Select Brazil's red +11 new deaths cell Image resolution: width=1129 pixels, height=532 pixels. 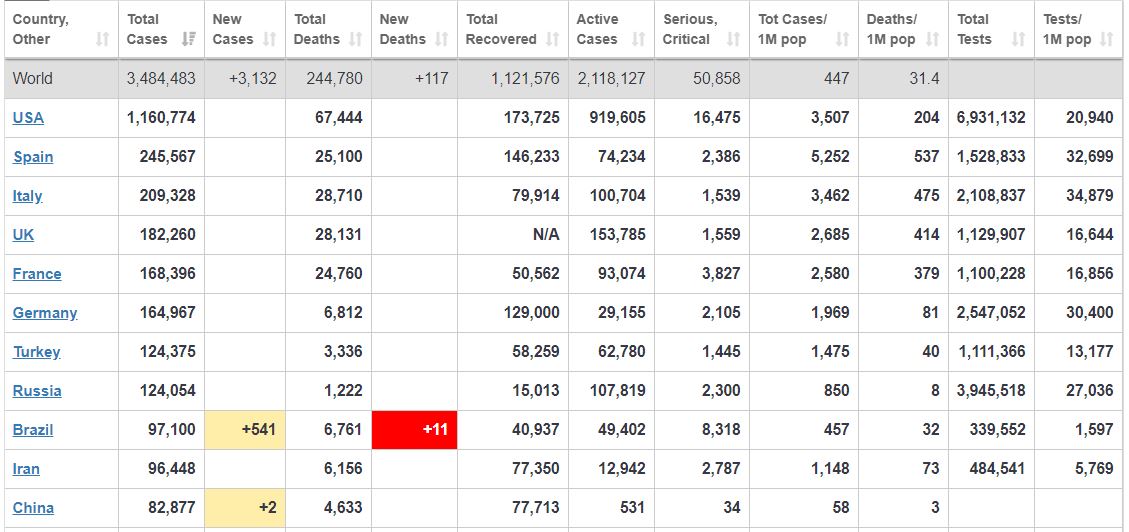[414, 430]
